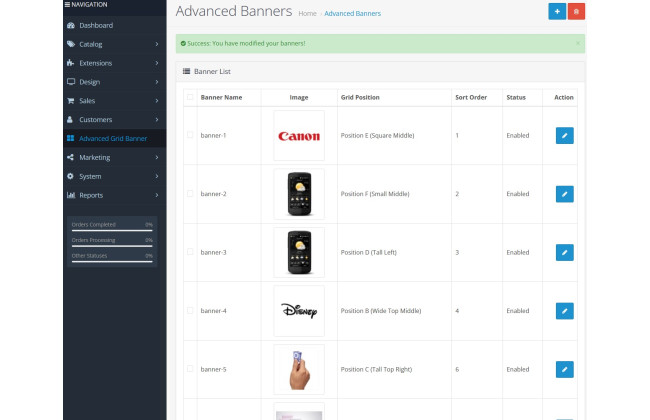Check the checkbox for banner-5

[190, 369]
